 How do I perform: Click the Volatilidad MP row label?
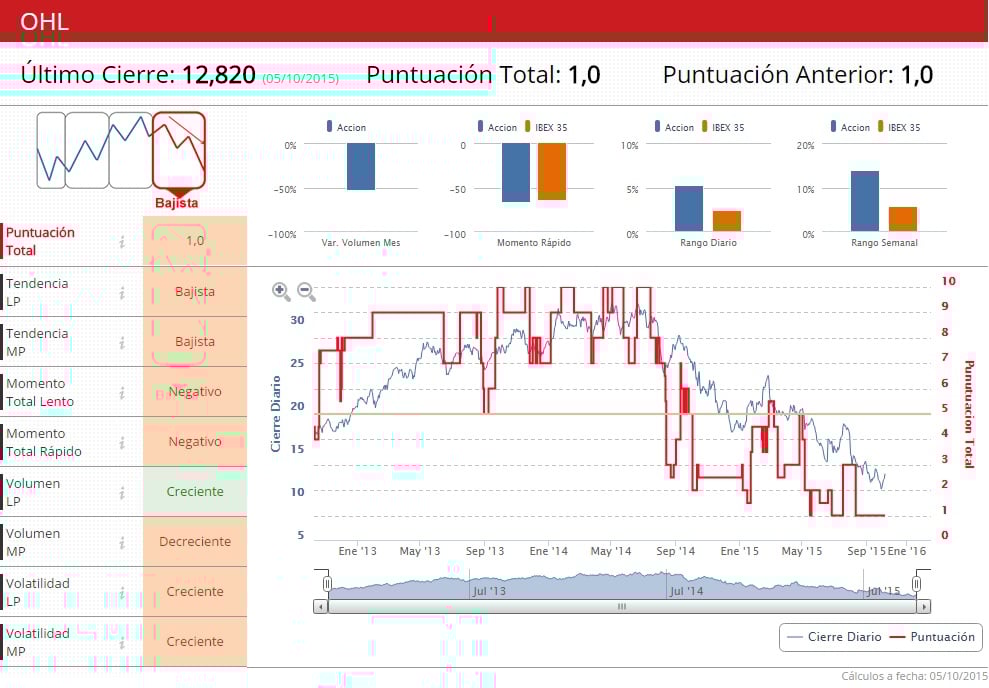tap(38, 642)
